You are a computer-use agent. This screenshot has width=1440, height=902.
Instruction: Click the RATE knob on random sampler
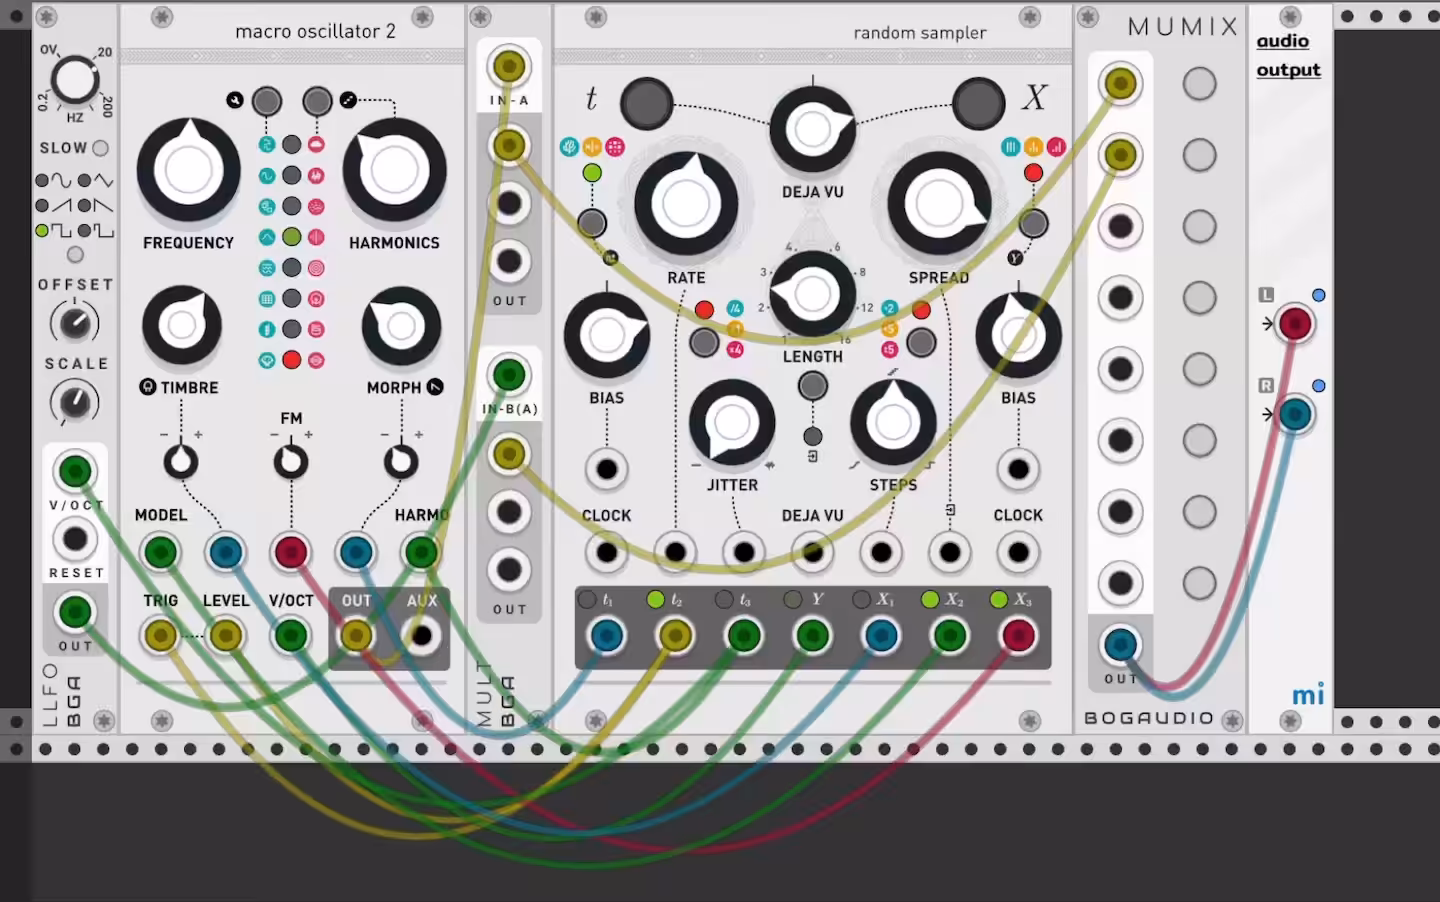(x=686, y=204)
